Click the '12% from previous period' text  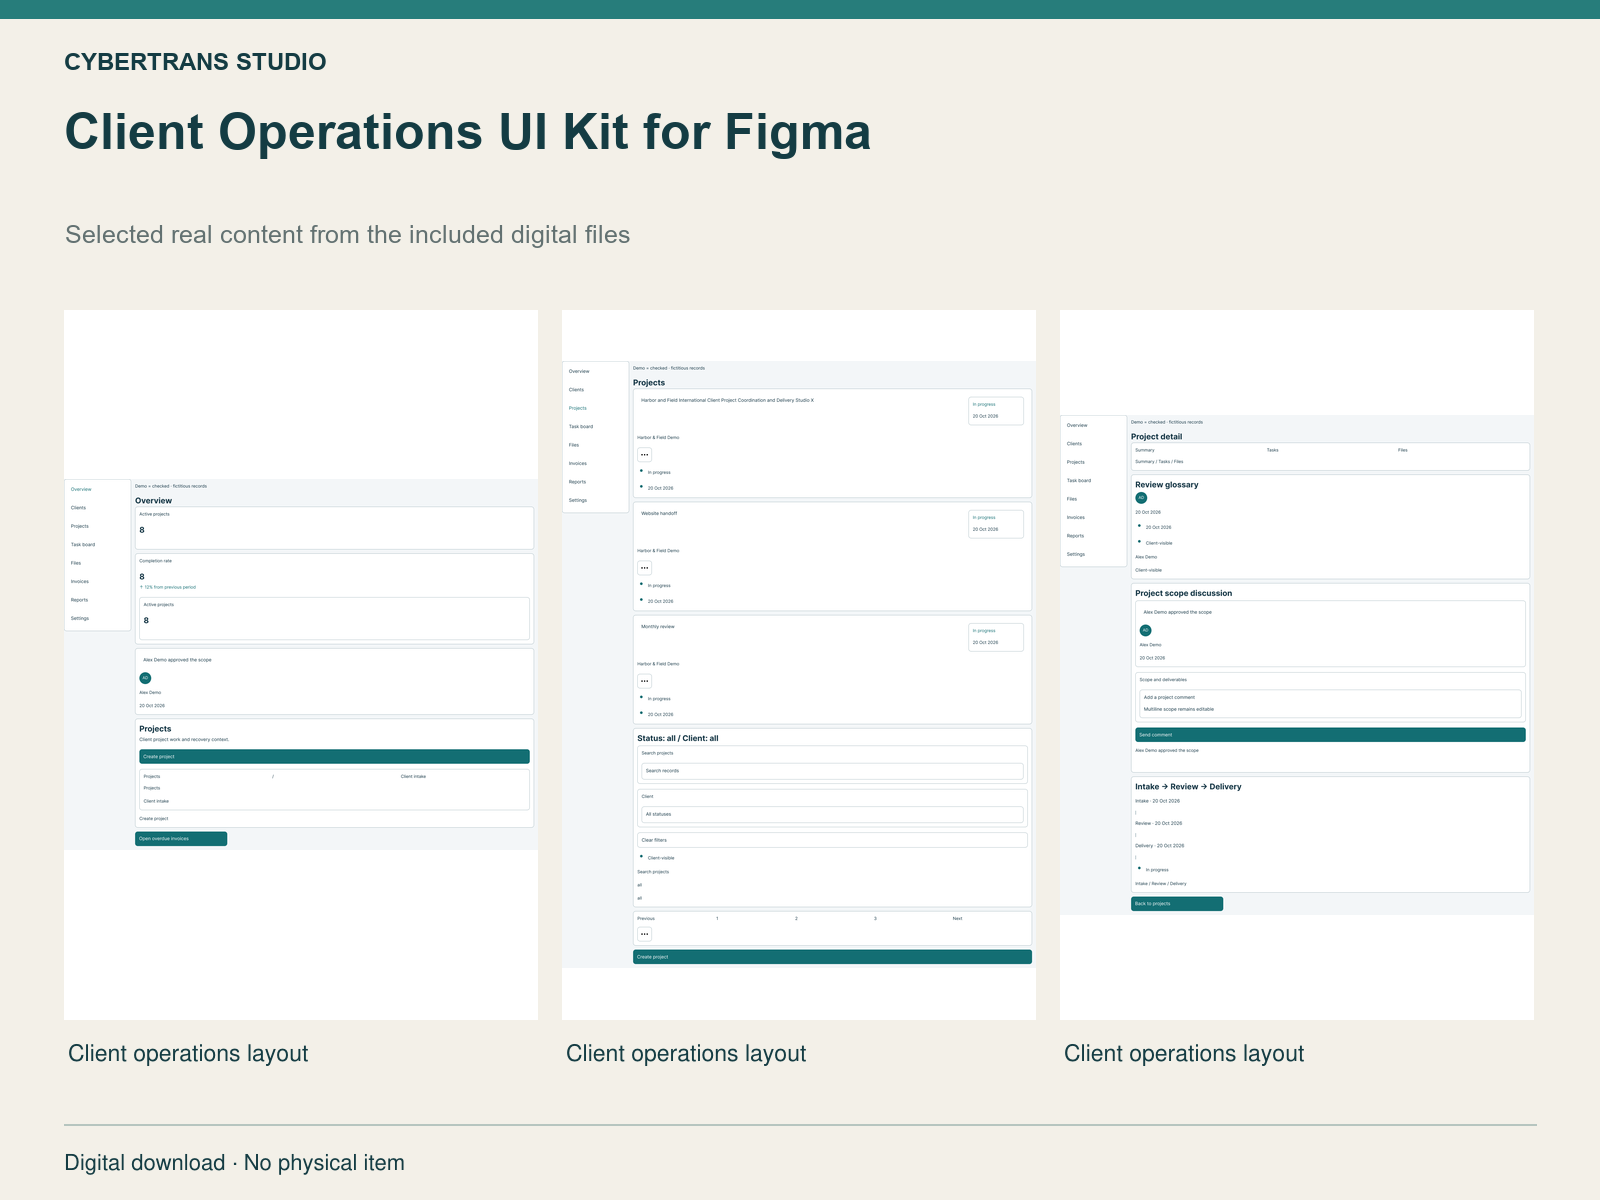pyautogui.click(x=169, y=587)
